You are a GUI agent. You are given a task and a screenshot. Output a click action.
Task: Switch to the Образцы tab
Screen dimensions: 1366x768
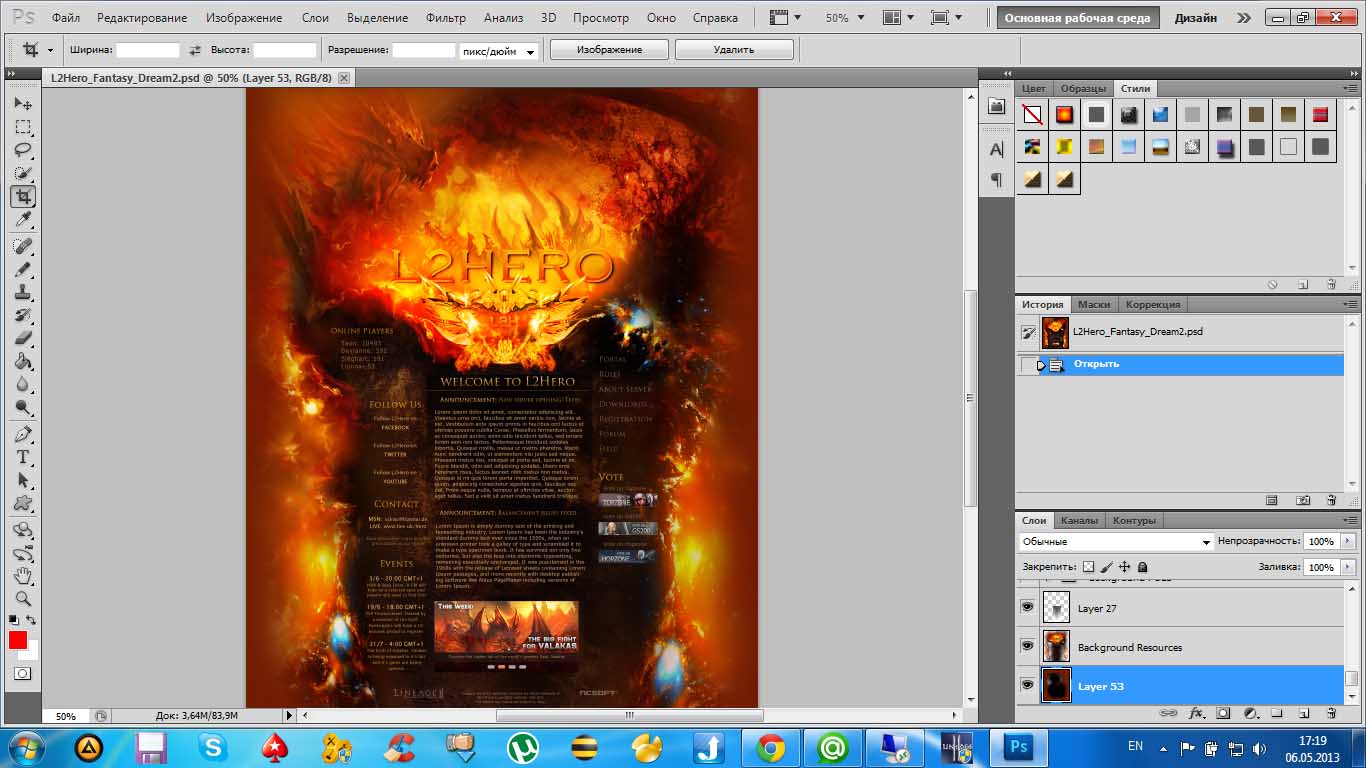1083,88
